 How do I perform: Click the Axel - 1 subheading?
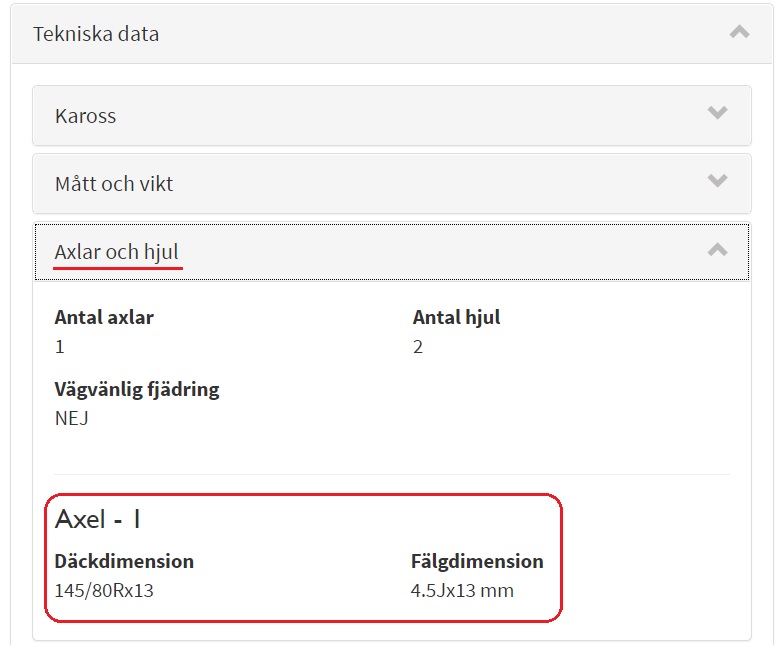pos(98,519)
